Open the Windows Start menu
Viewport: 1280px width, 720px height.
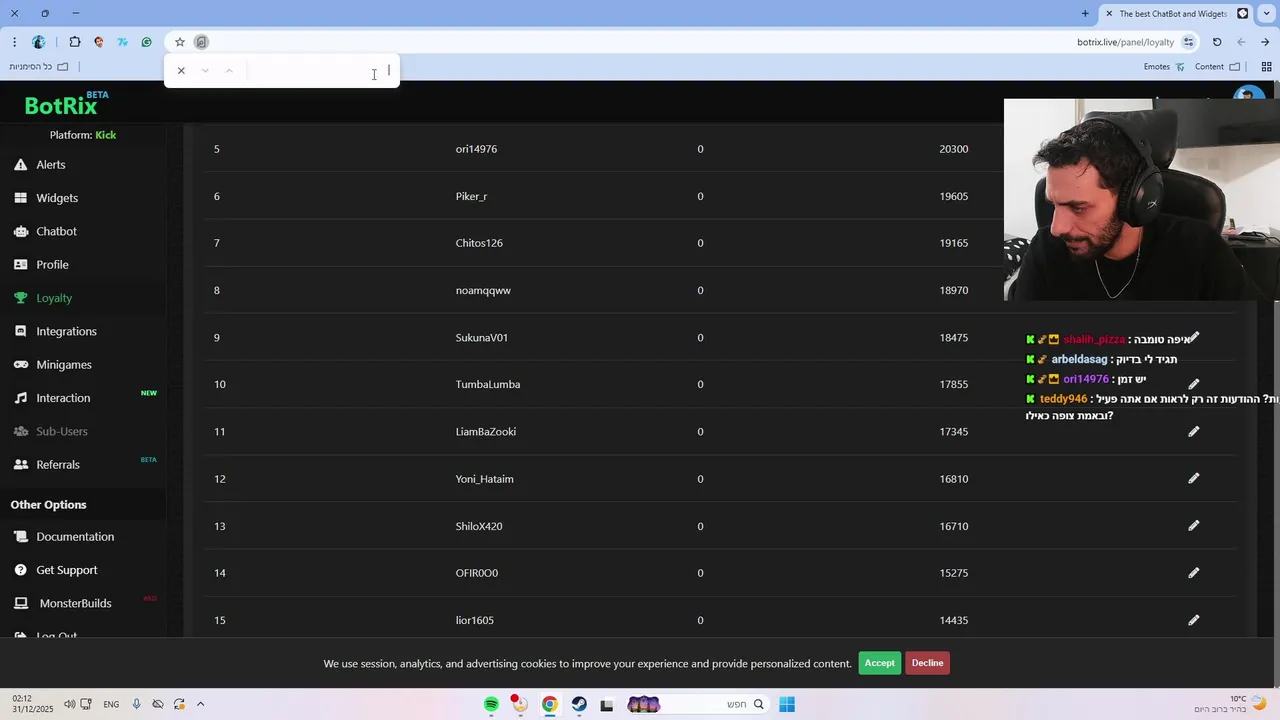coord(787,705)
